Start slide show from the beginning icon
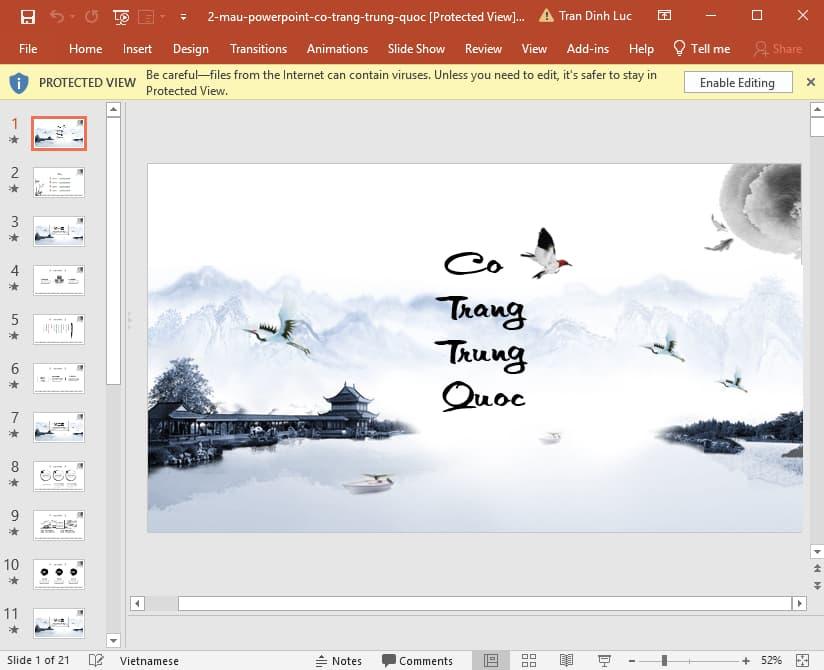Image resolution: width=824 pixels, height=670 pixels. tap(120, 17)
